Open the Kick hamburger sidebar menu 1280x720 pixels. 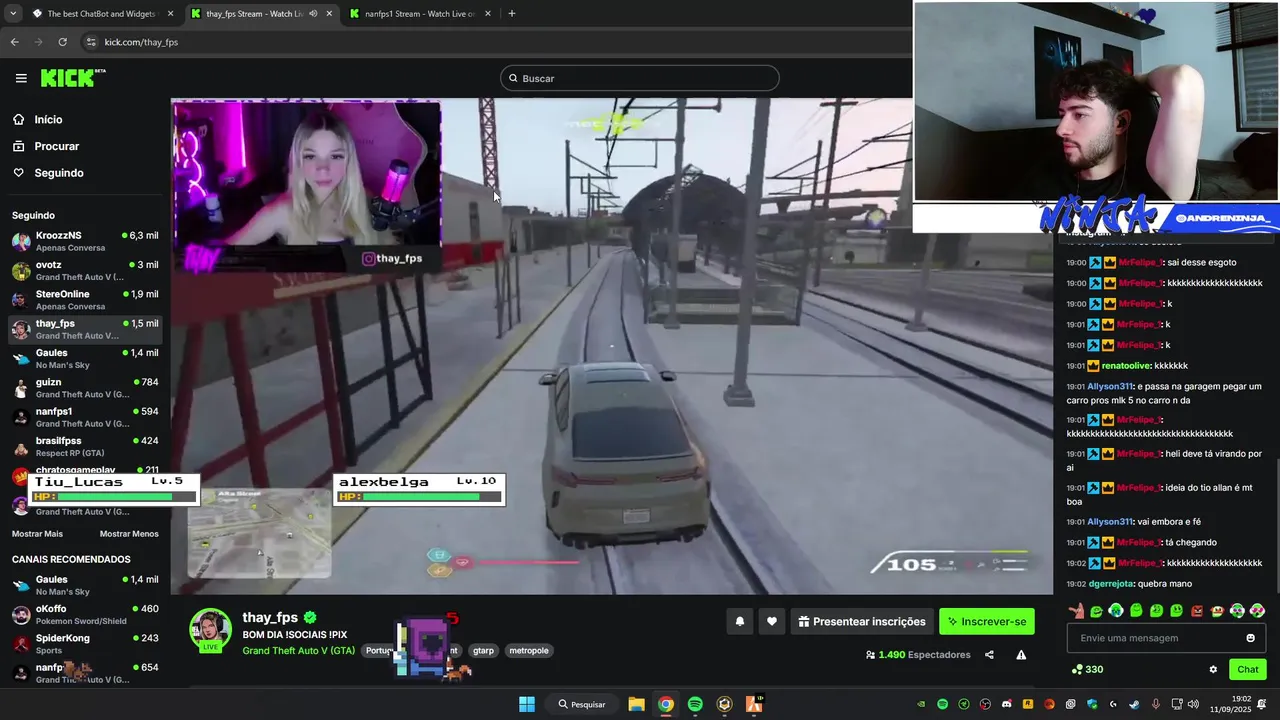21,78
